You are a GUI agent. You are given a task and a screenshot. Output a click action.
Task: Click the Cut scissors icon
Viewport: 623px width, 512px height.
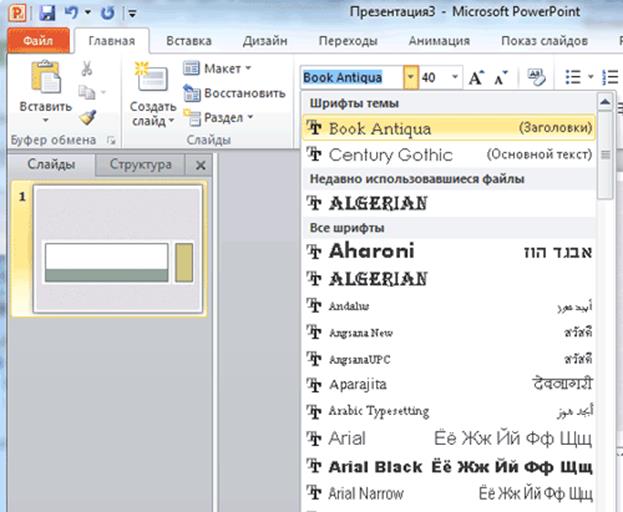[87, 69]
